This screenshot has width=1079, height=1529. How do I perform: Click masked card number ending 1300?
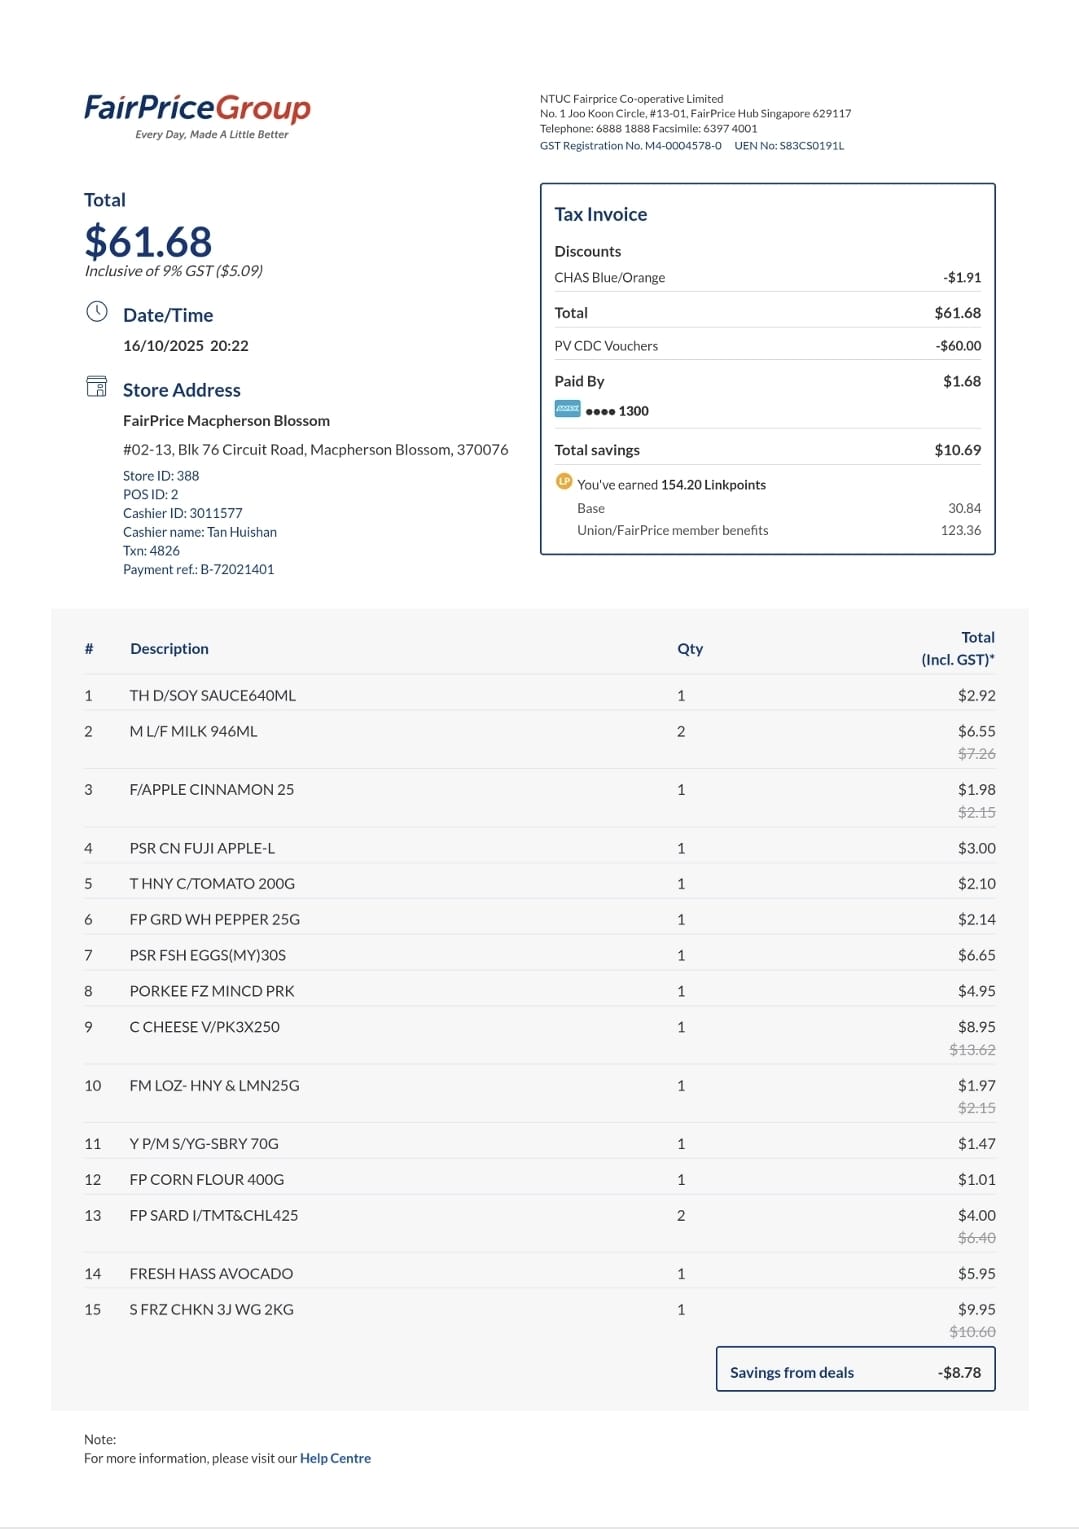[x=617, y=411]
